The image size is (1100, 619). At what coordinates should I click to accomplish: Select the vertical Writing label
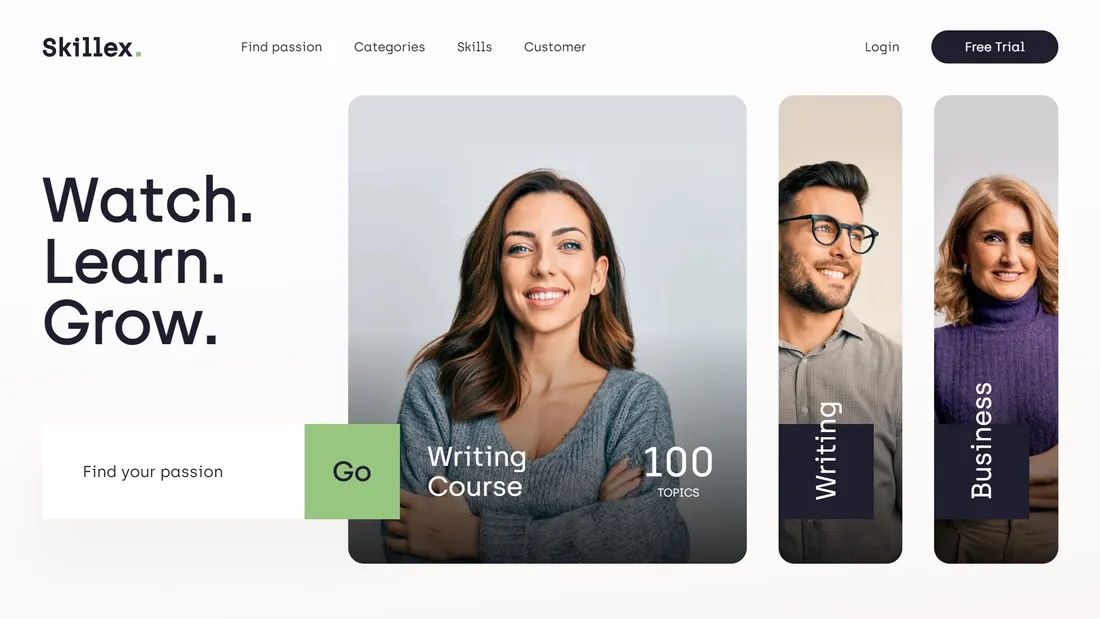click(x=826, y=451)
